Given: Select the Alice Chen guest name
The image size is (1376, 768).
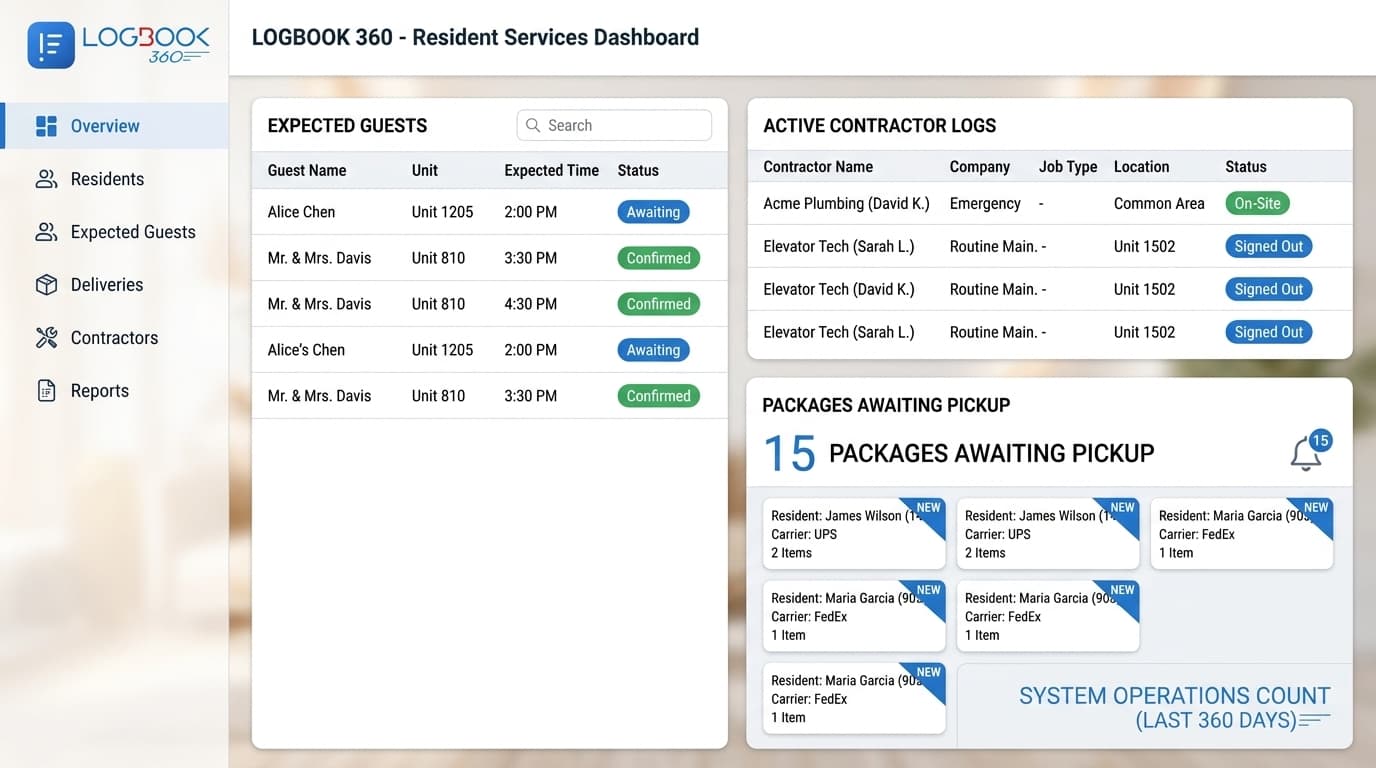Looking at the screenshot, I should point(301,212).
